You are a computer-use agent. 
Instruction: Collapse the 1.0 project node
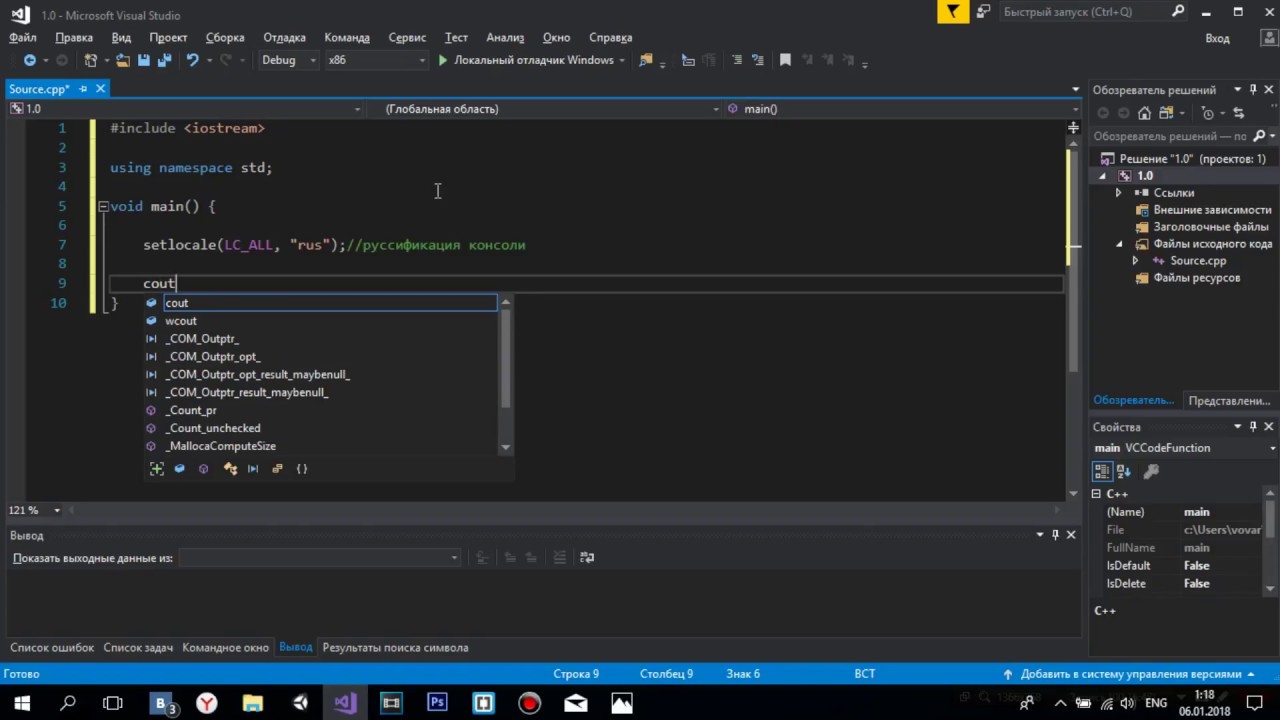pyautogui.click(x=1103, y=176)
